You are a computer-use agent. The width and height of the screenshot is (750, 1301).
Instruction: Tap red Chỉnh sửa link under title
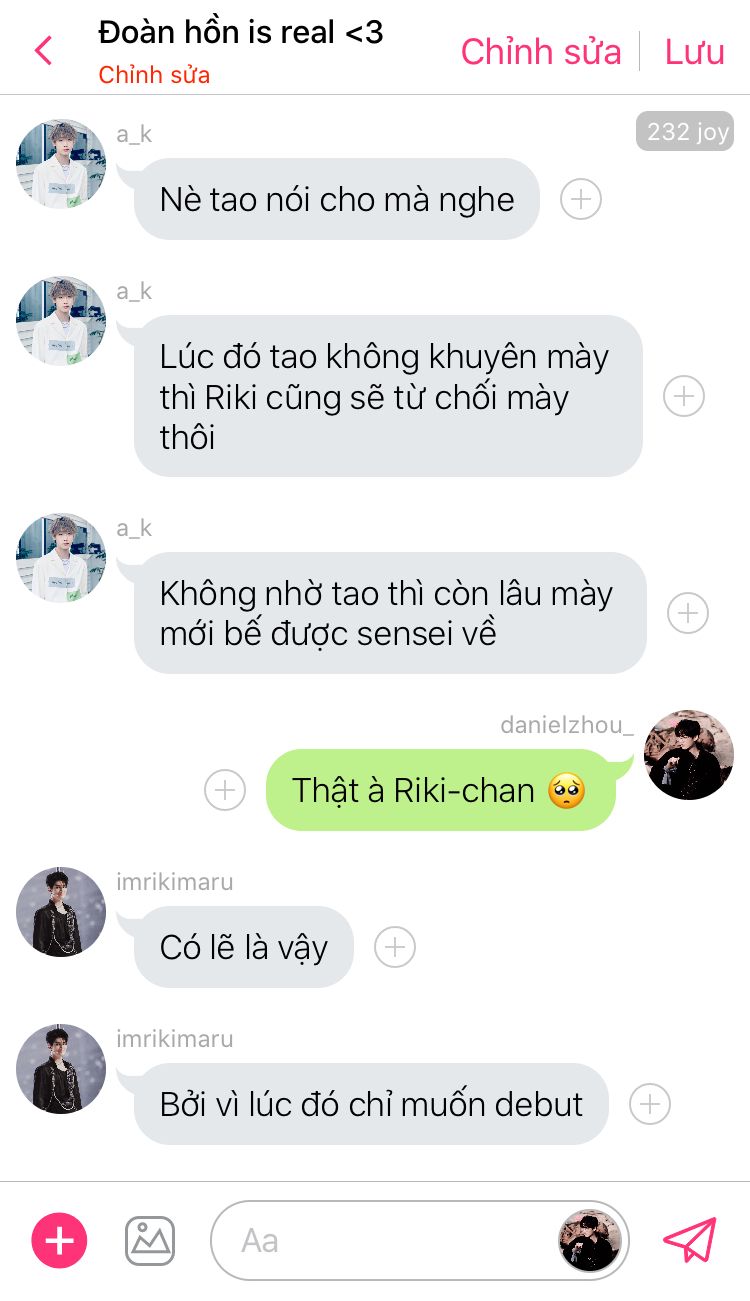(154, 75)
